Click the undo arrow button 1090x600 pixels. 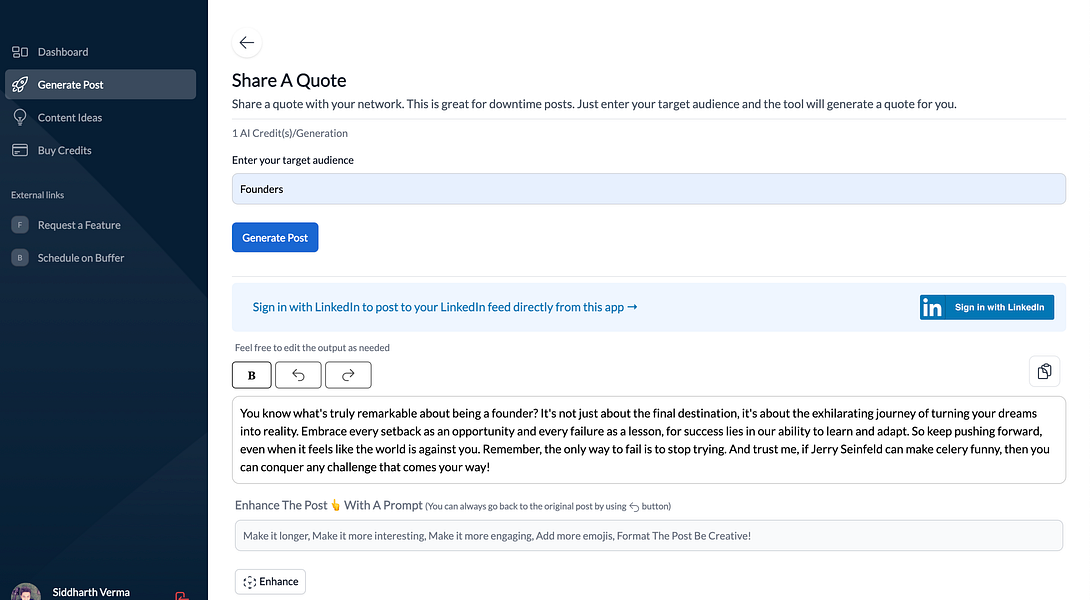point(298,375)
